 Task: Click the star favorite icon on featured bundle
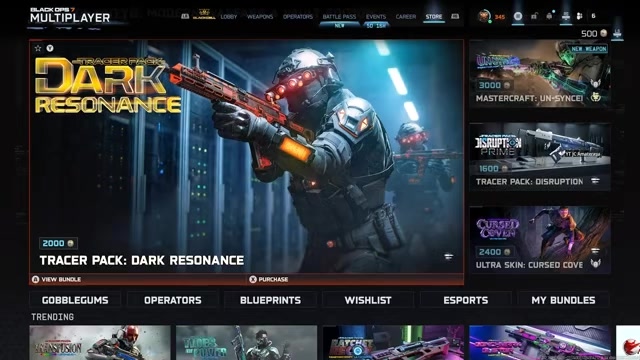[x=38, y=48]
